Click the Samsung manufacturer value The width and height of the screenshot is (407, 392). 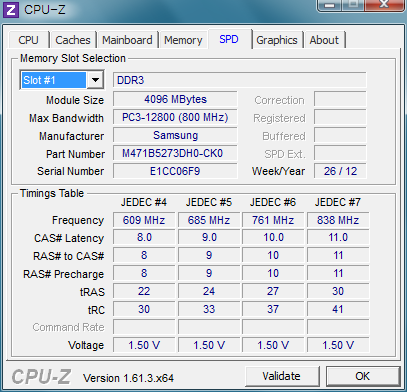tap(175, 135)
